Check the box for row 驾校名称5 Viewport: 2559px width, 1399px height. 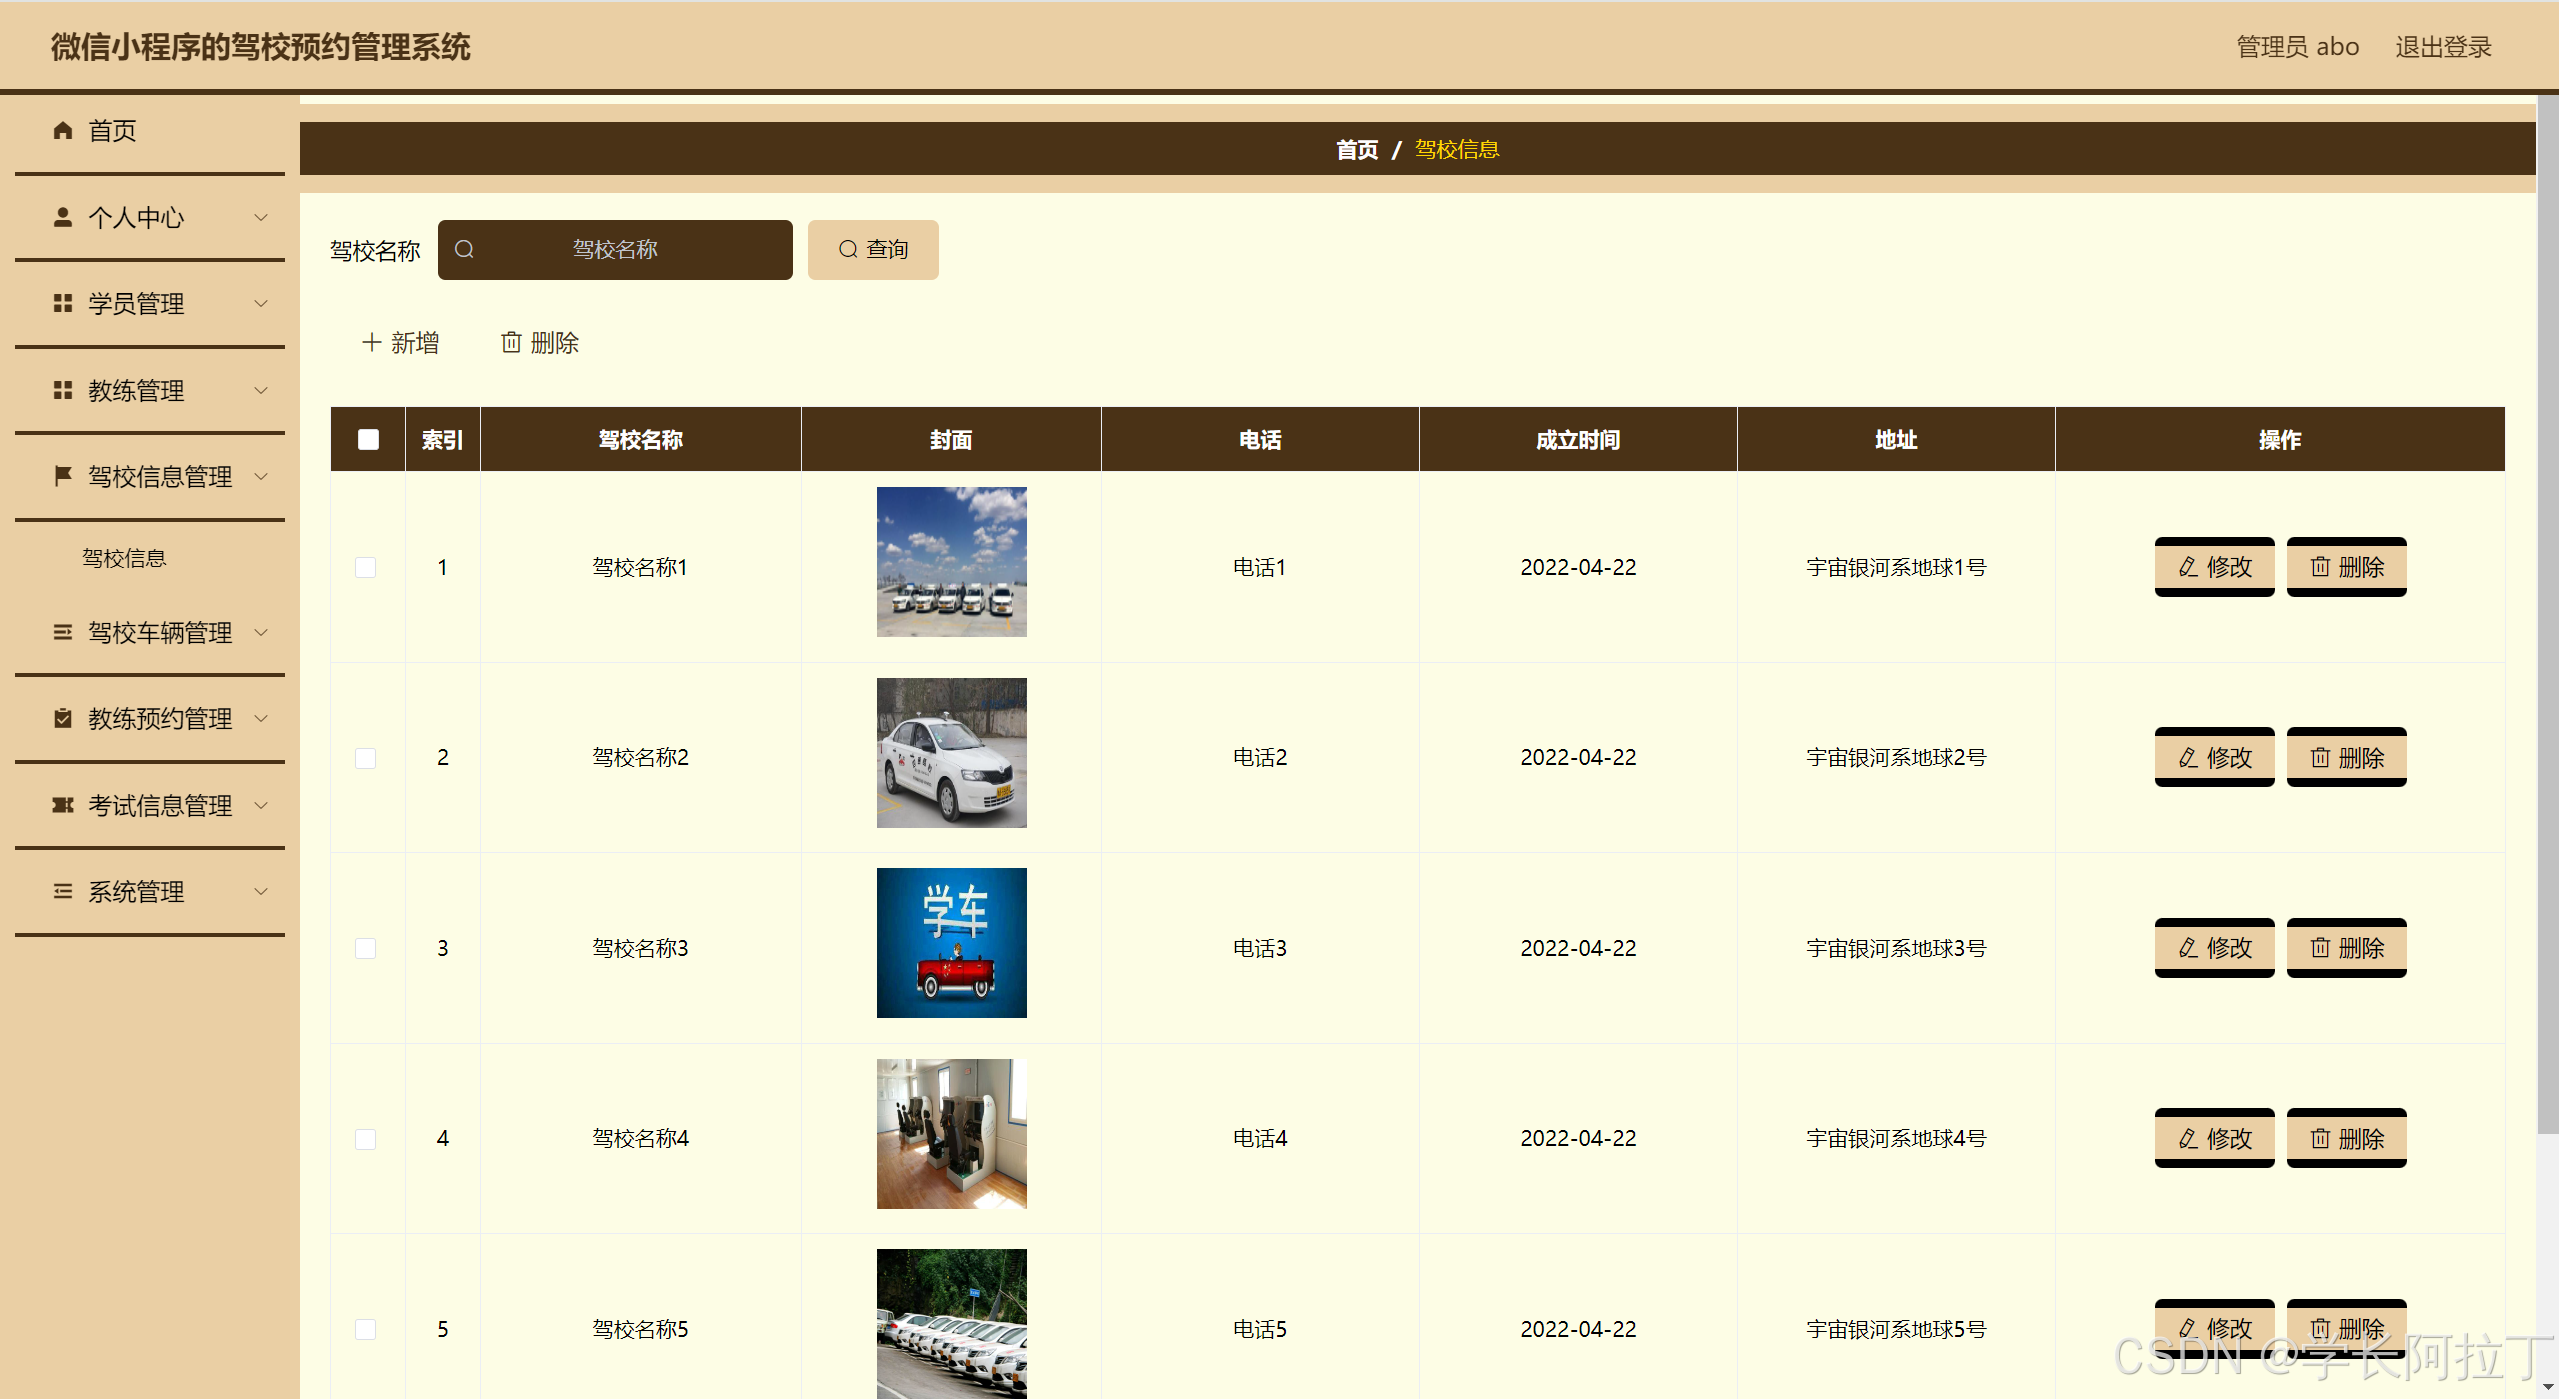[366, 1329]
